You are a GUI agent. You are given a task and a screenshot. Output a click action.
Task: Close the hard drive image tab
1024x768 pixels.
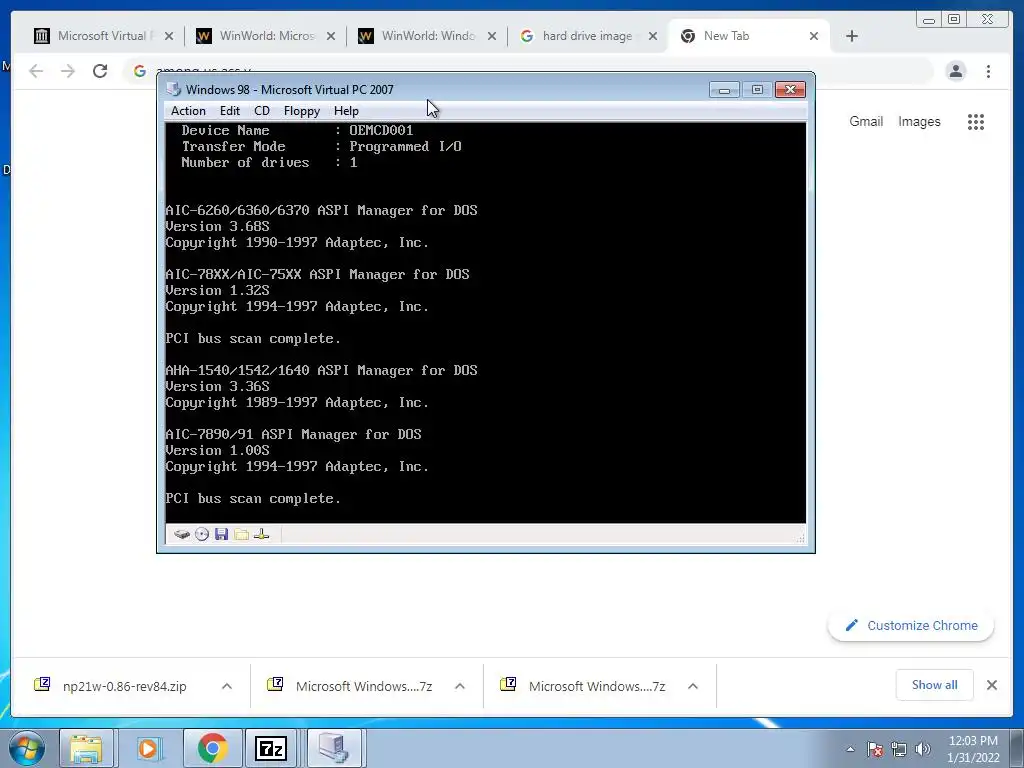pos(652,36)
